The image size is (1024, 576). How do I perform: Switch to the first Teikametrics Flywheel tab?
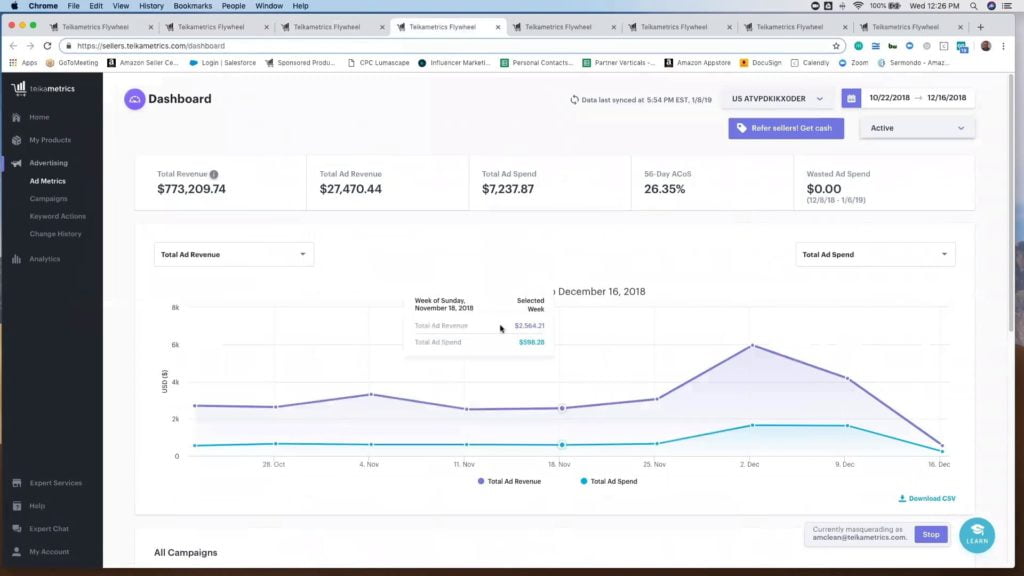click(x=95, y=27)
